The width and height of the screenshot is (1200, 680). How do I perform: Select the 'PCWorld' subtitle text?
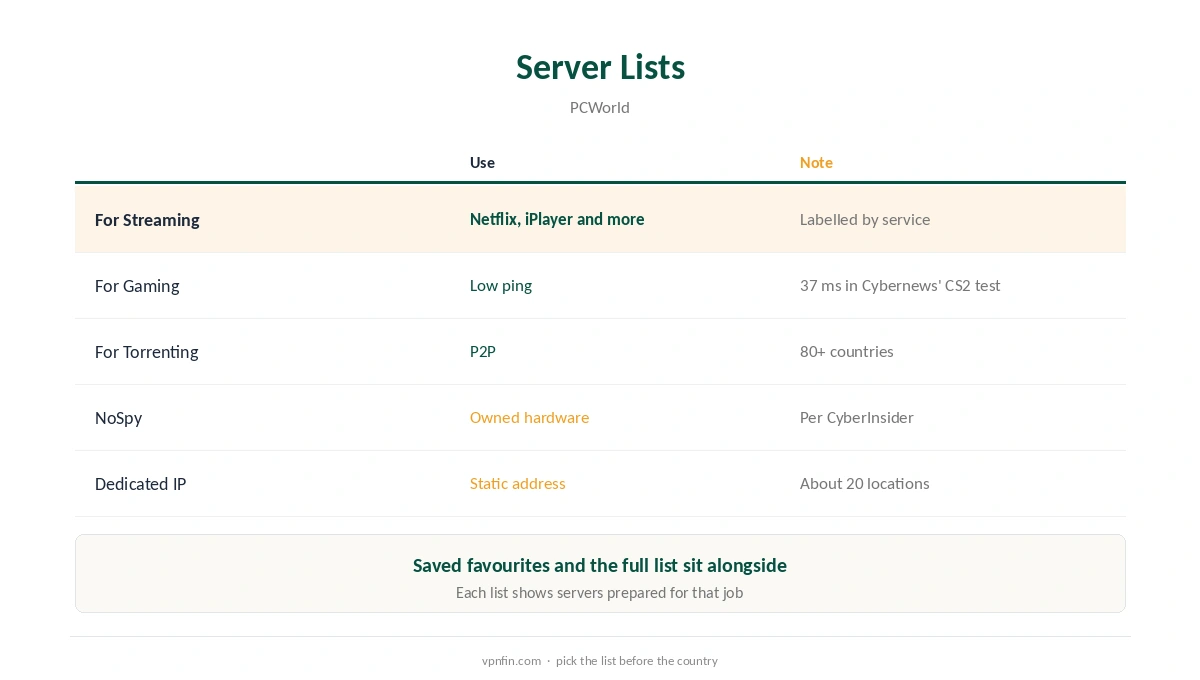point(600,108)
